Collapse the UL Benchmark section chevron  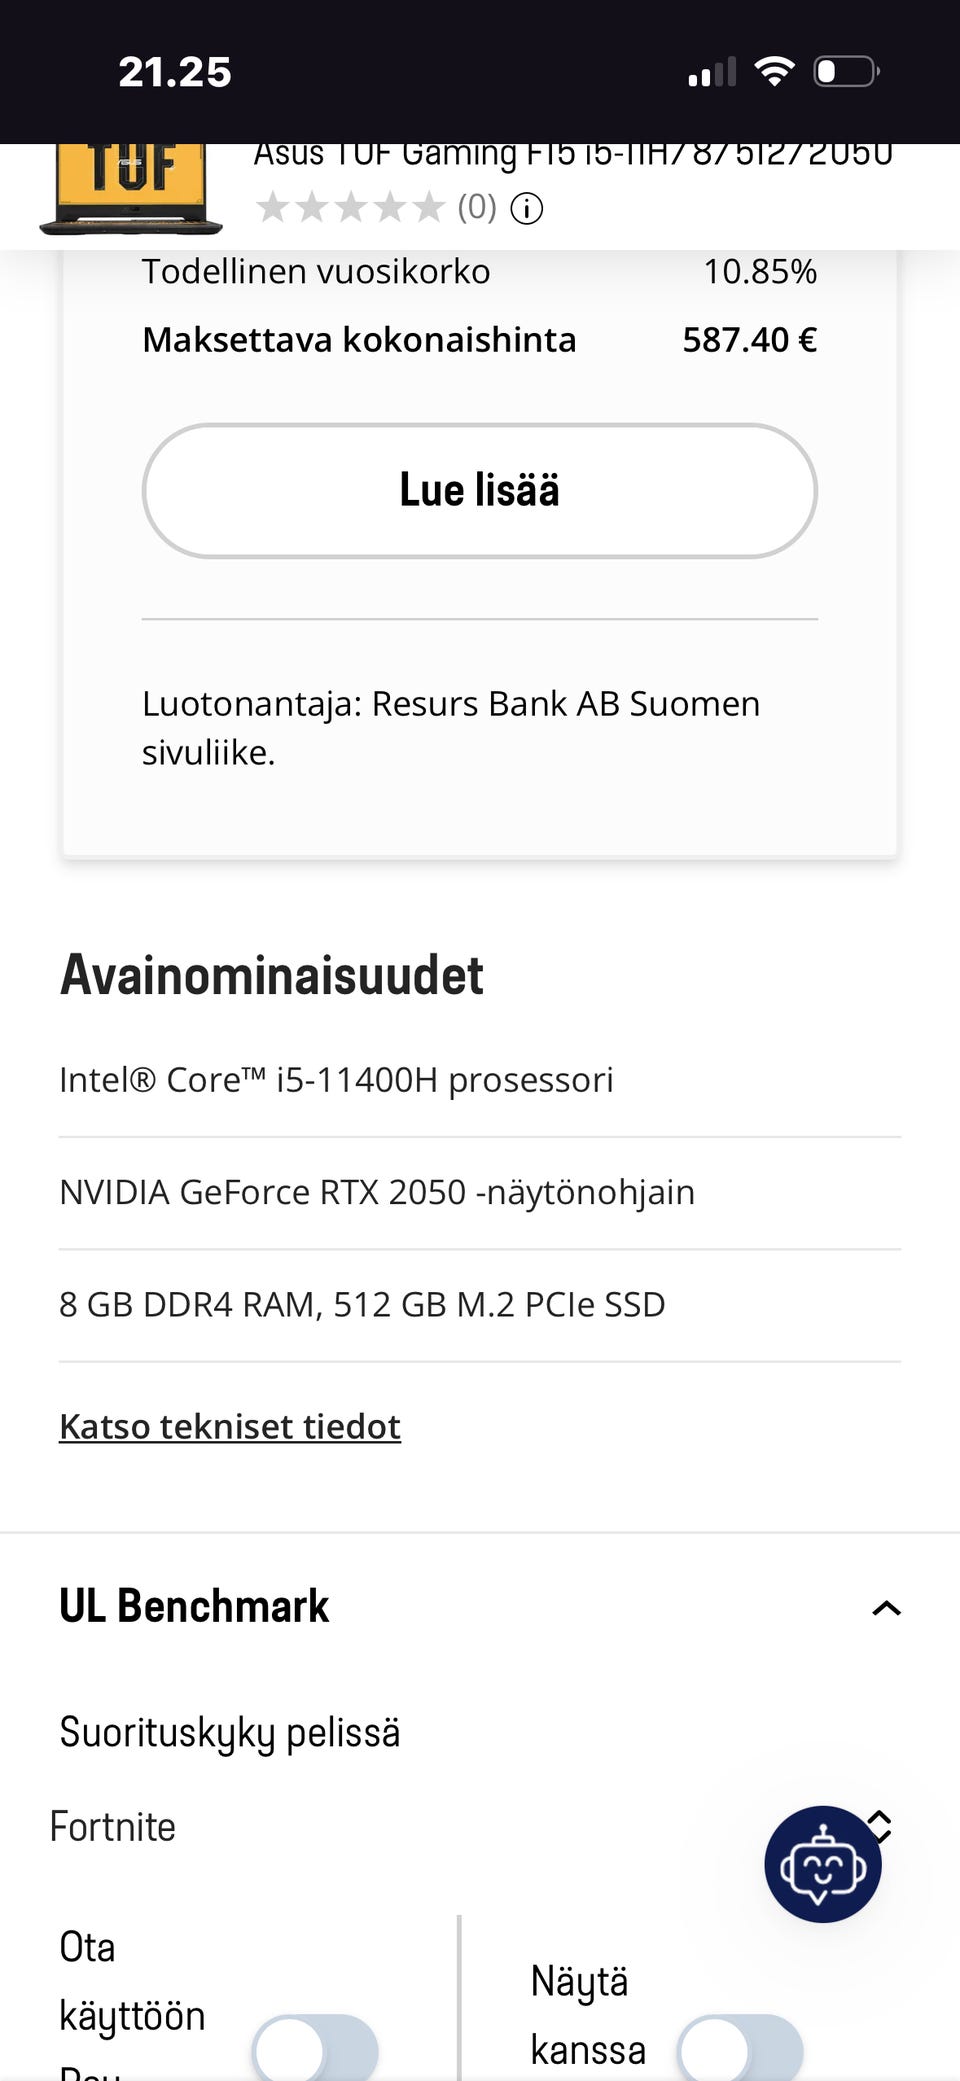(x=886, y=1608)
